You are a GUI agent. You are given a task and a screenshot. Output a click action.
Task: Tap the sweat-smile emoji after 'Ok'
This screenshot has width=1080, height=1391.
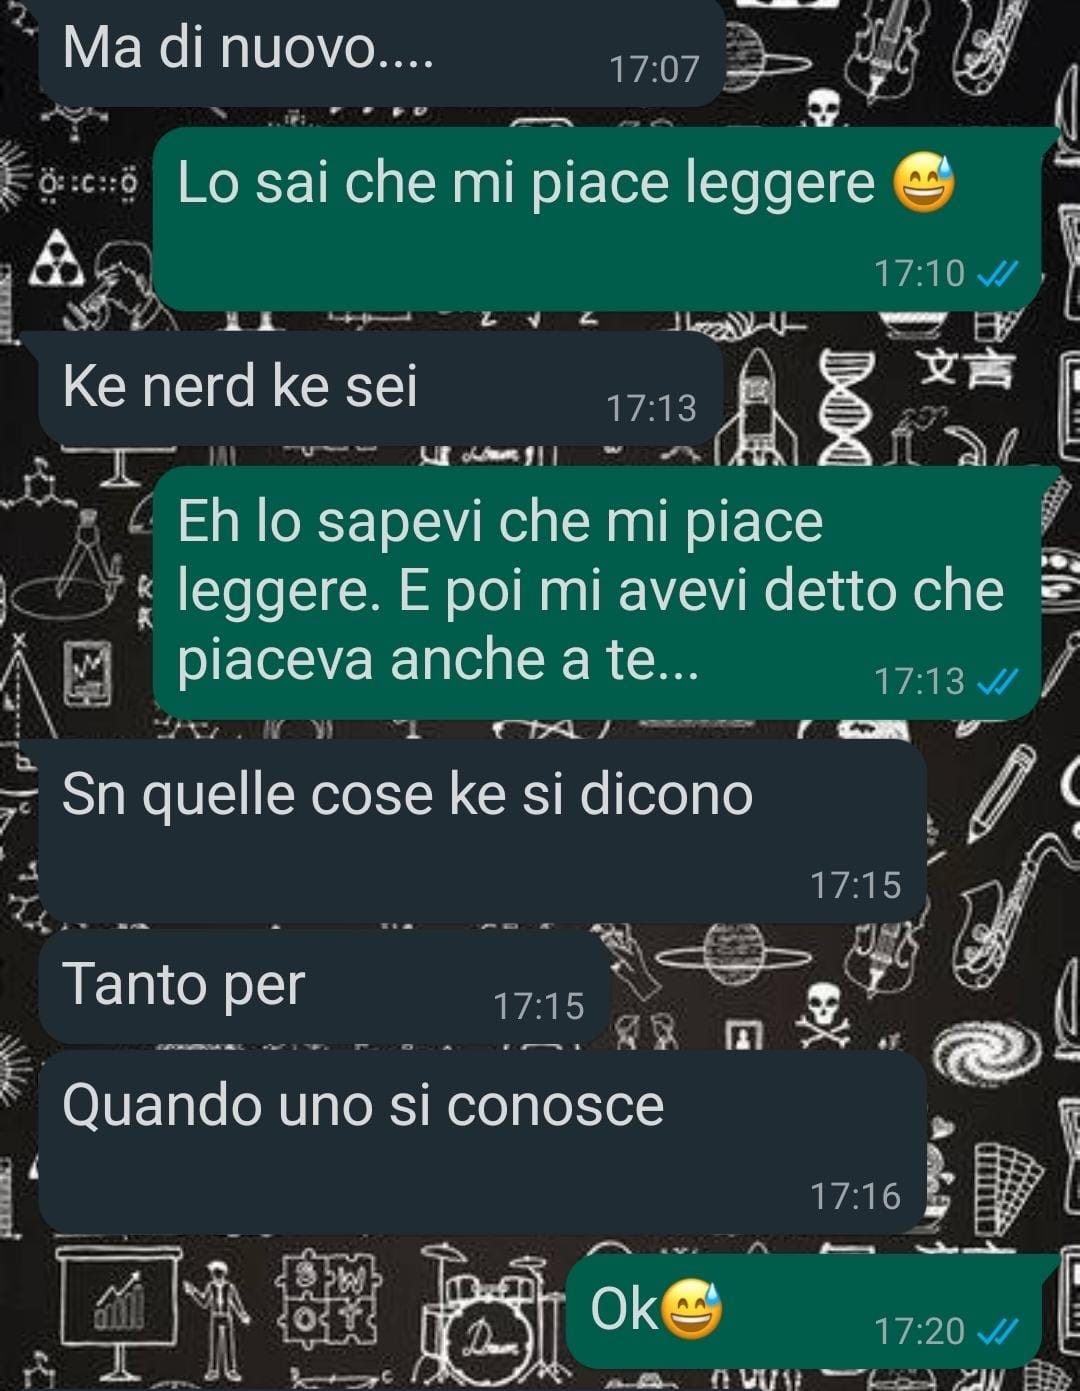tap(693, 1309)
